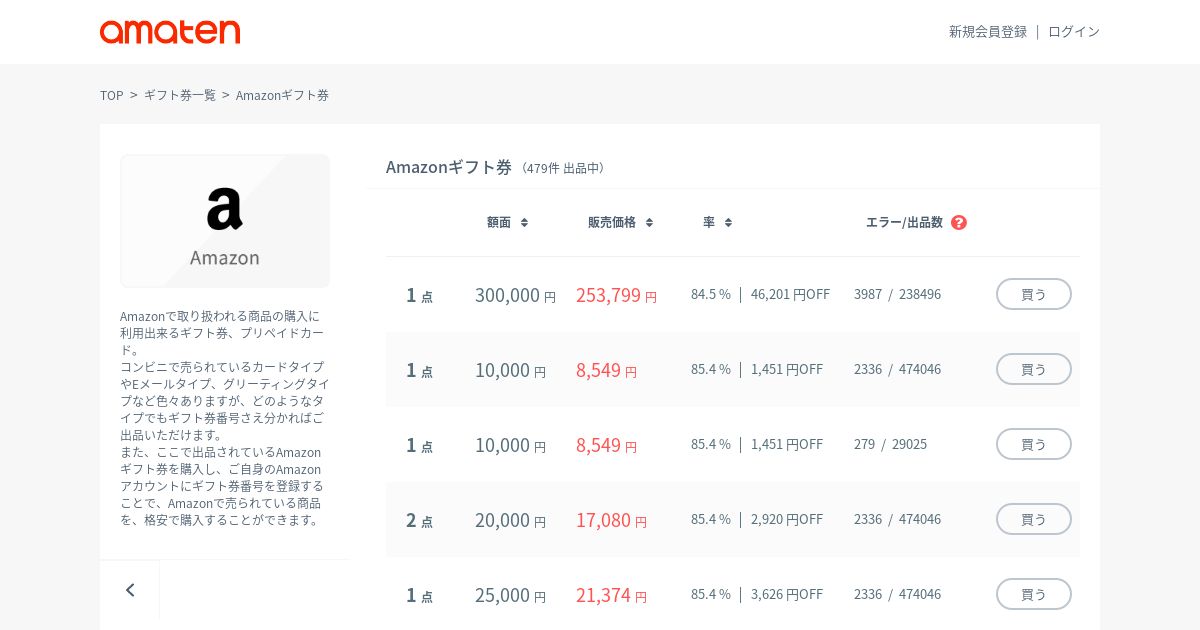Open 新規会員登録 registration page
This screenshot has width=1200, height=630.
click(x=987, y=32)
